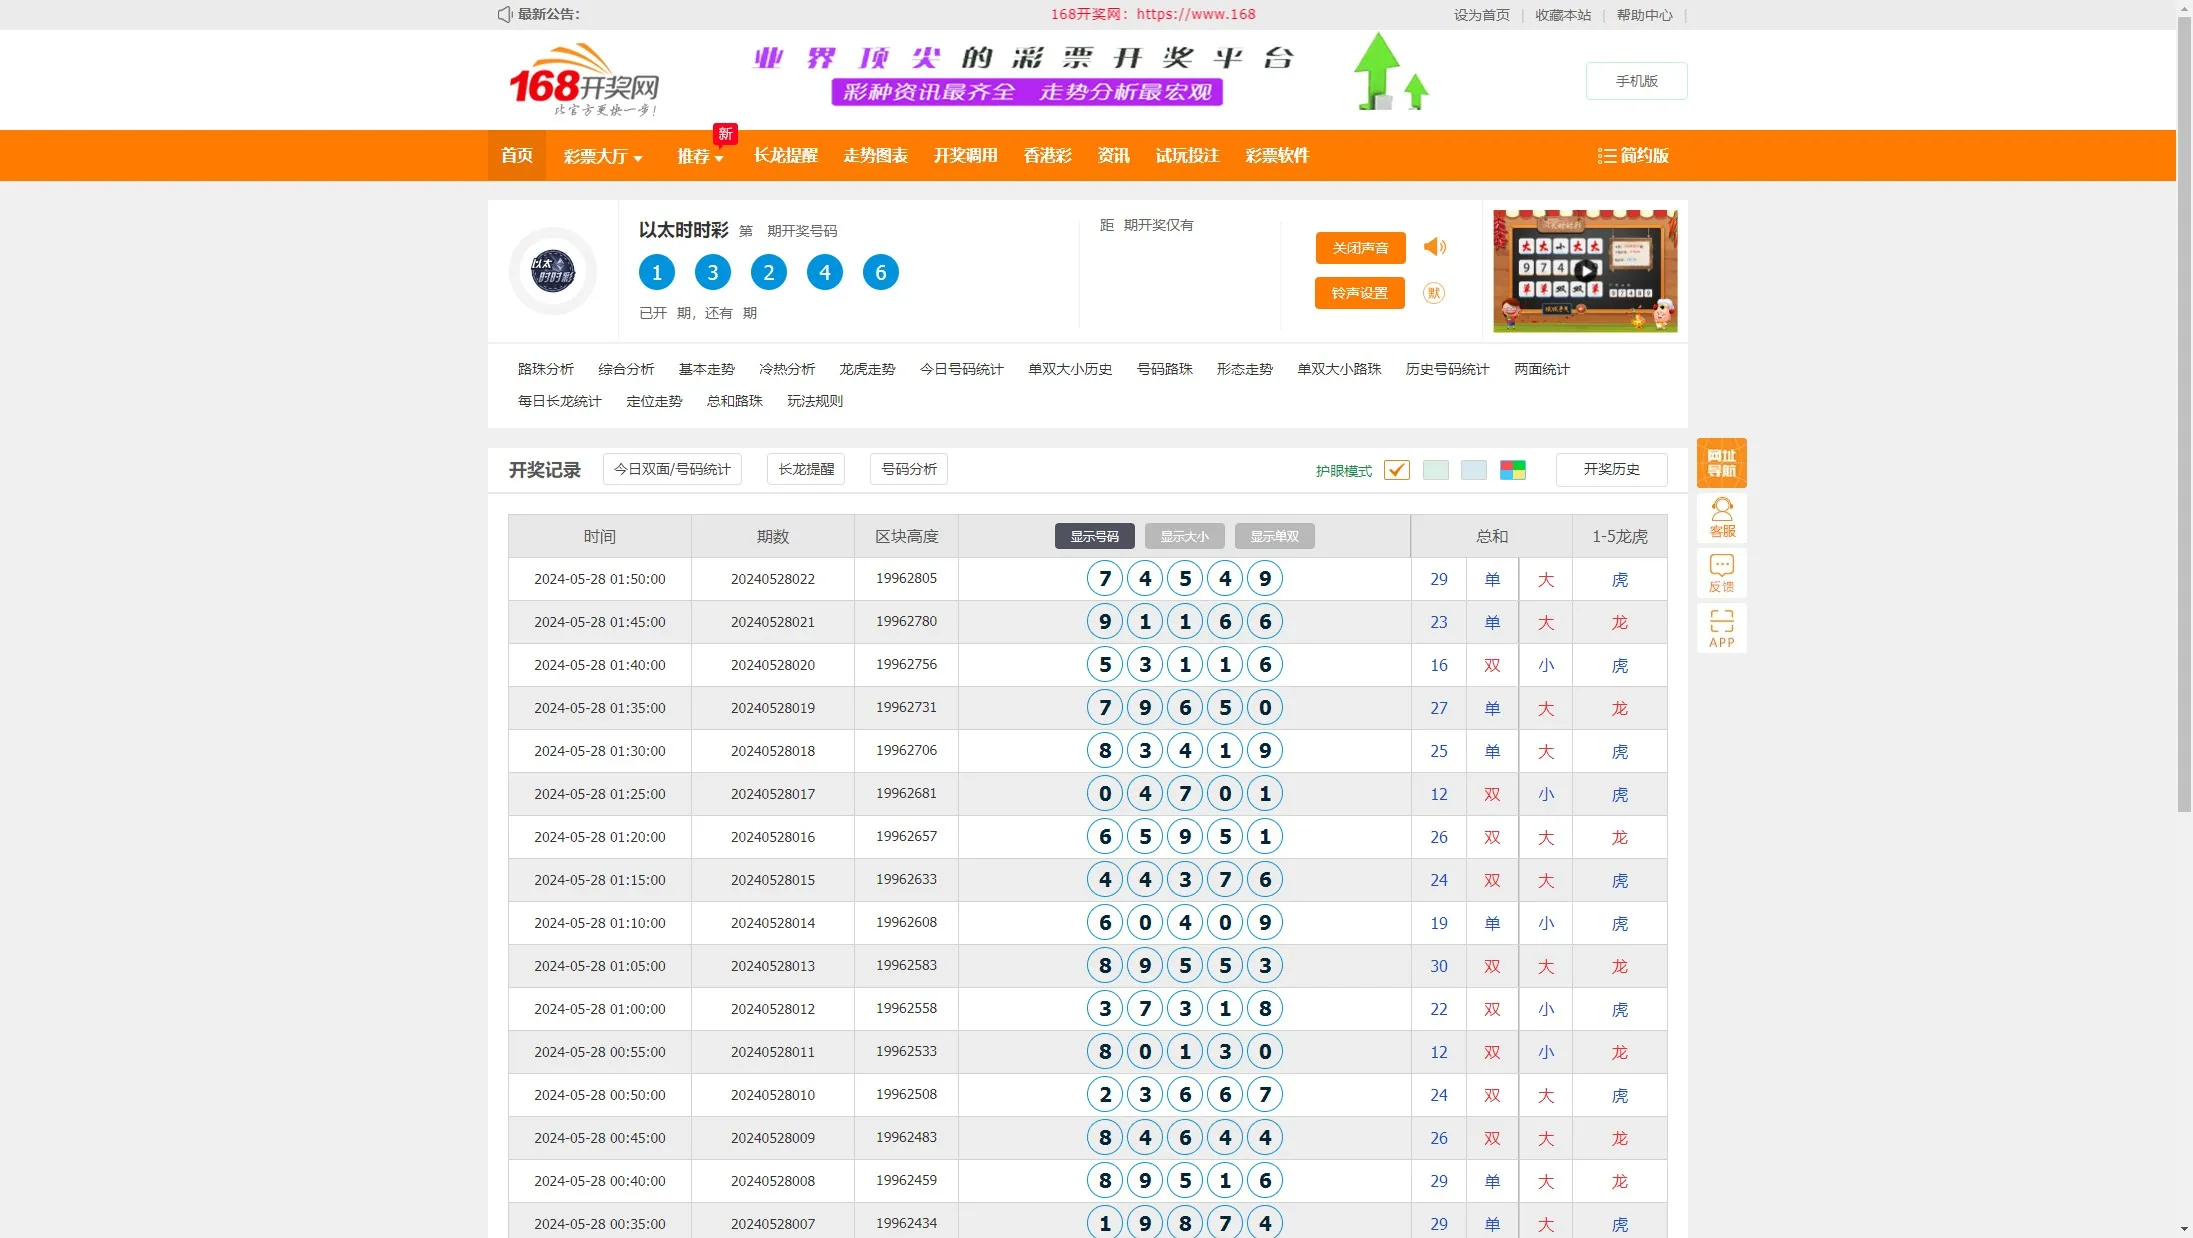Open the 网址导航 sidebar icon
The height and width of the screenshot is (1238, 2193).
[x=1721, y=463]
